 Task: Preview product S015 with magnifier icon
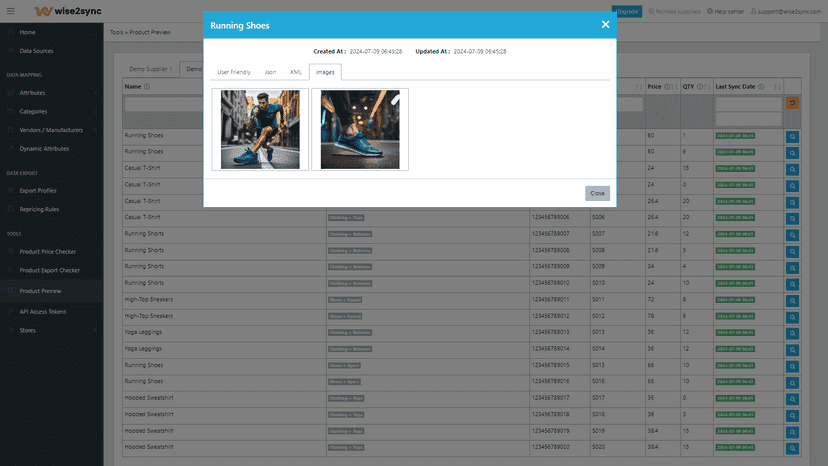792,366
